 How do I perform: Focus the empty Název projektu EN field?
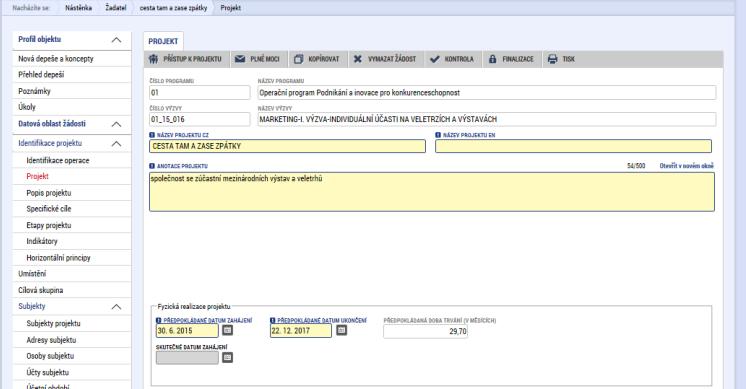coord(573,146)
